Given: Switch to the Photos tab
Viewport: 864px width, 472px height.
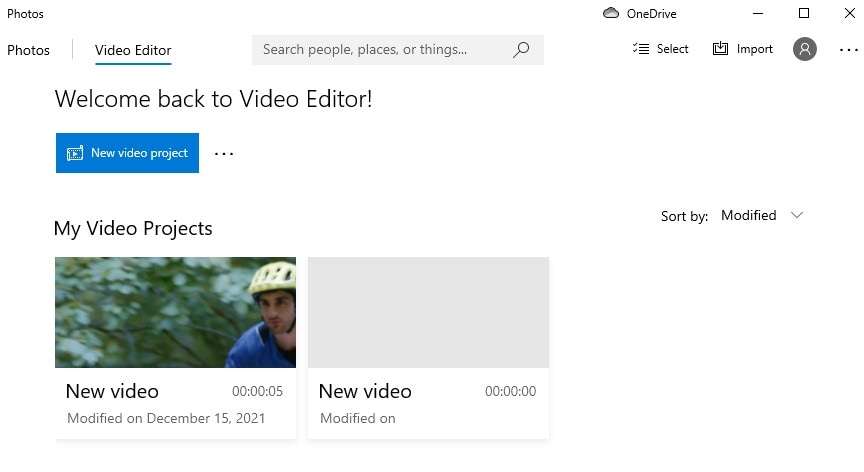Looking at the screenshot, I should tap(28, 50).
